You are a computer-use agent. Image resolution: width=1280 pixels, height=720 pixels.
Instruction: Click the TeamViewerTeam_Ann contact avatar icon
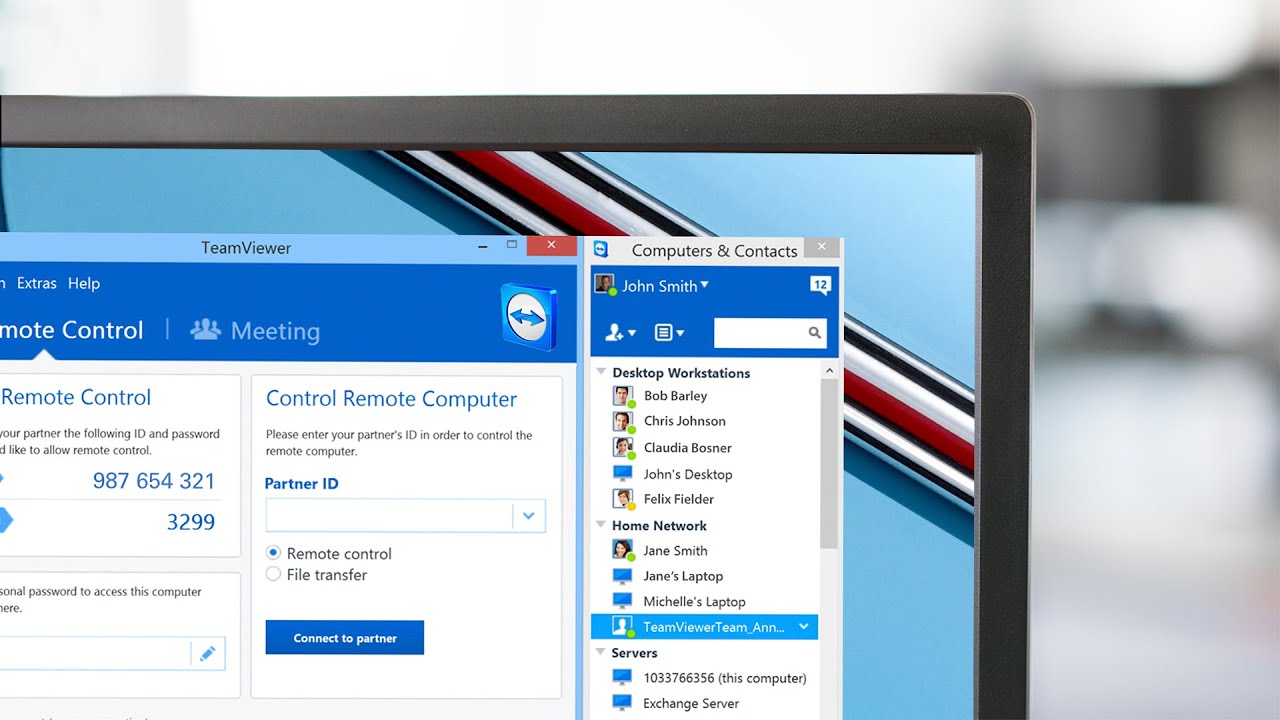(624, 627)
